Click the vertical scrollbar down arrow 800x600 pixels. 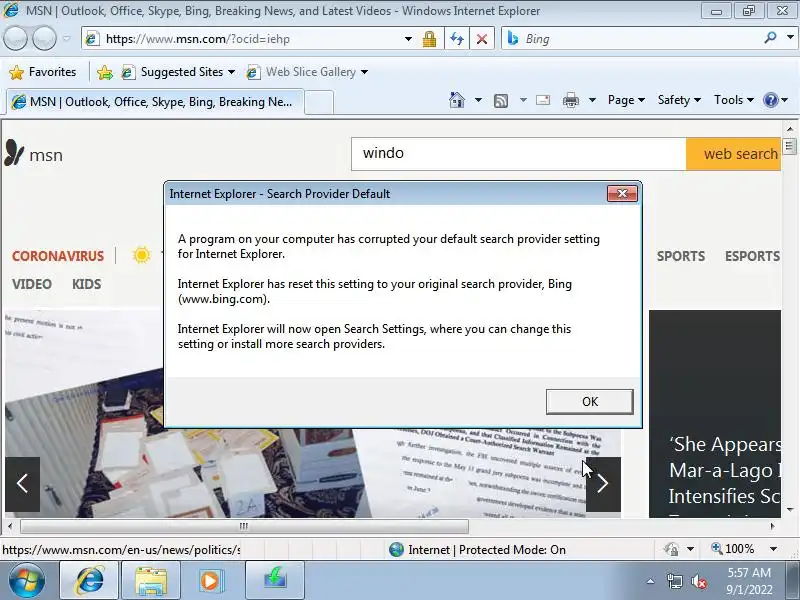(790, 509)
